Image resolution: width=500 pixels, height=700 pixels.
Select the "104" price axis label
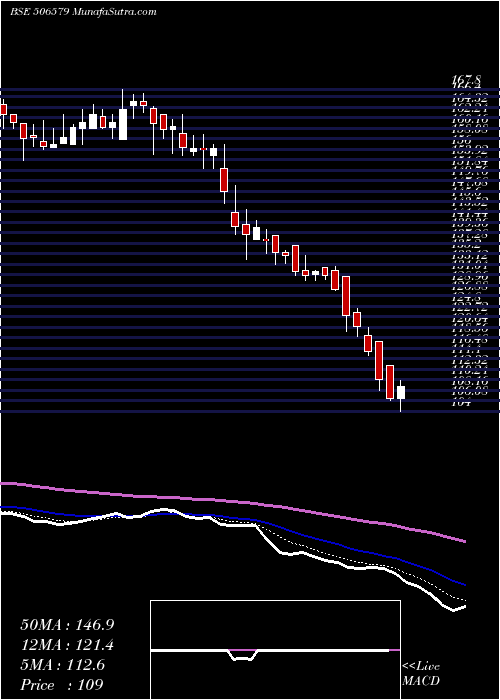point(461,403)
